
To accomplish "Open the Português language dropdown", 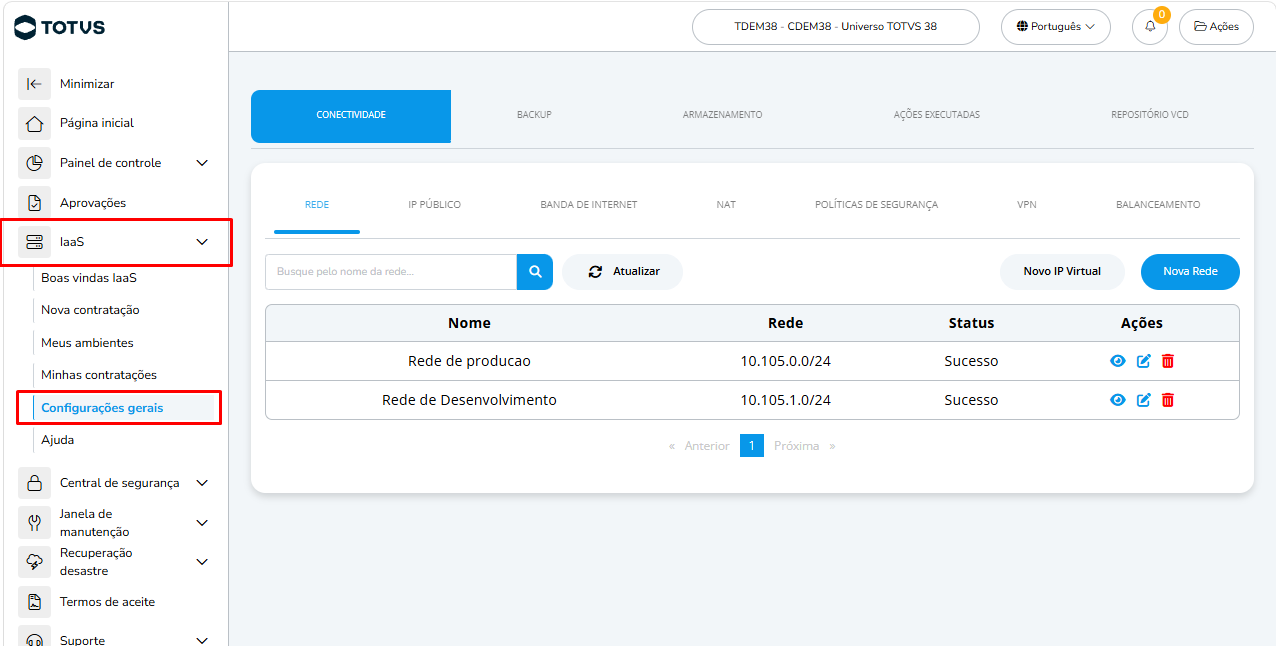I will (x=1056, y=27).
